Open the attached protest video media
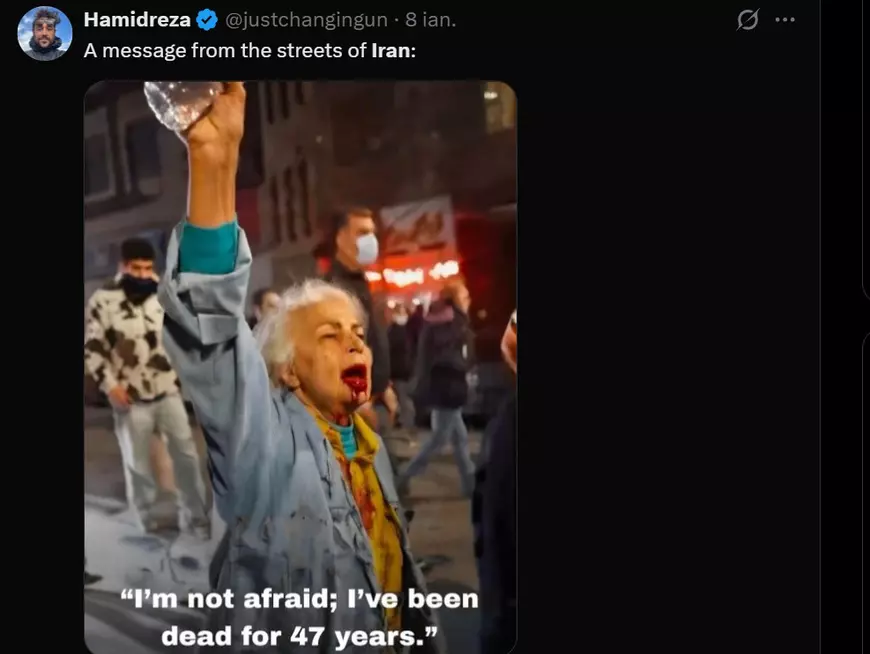The height and width of the screenshot is (654, 870). pos(300,367)
